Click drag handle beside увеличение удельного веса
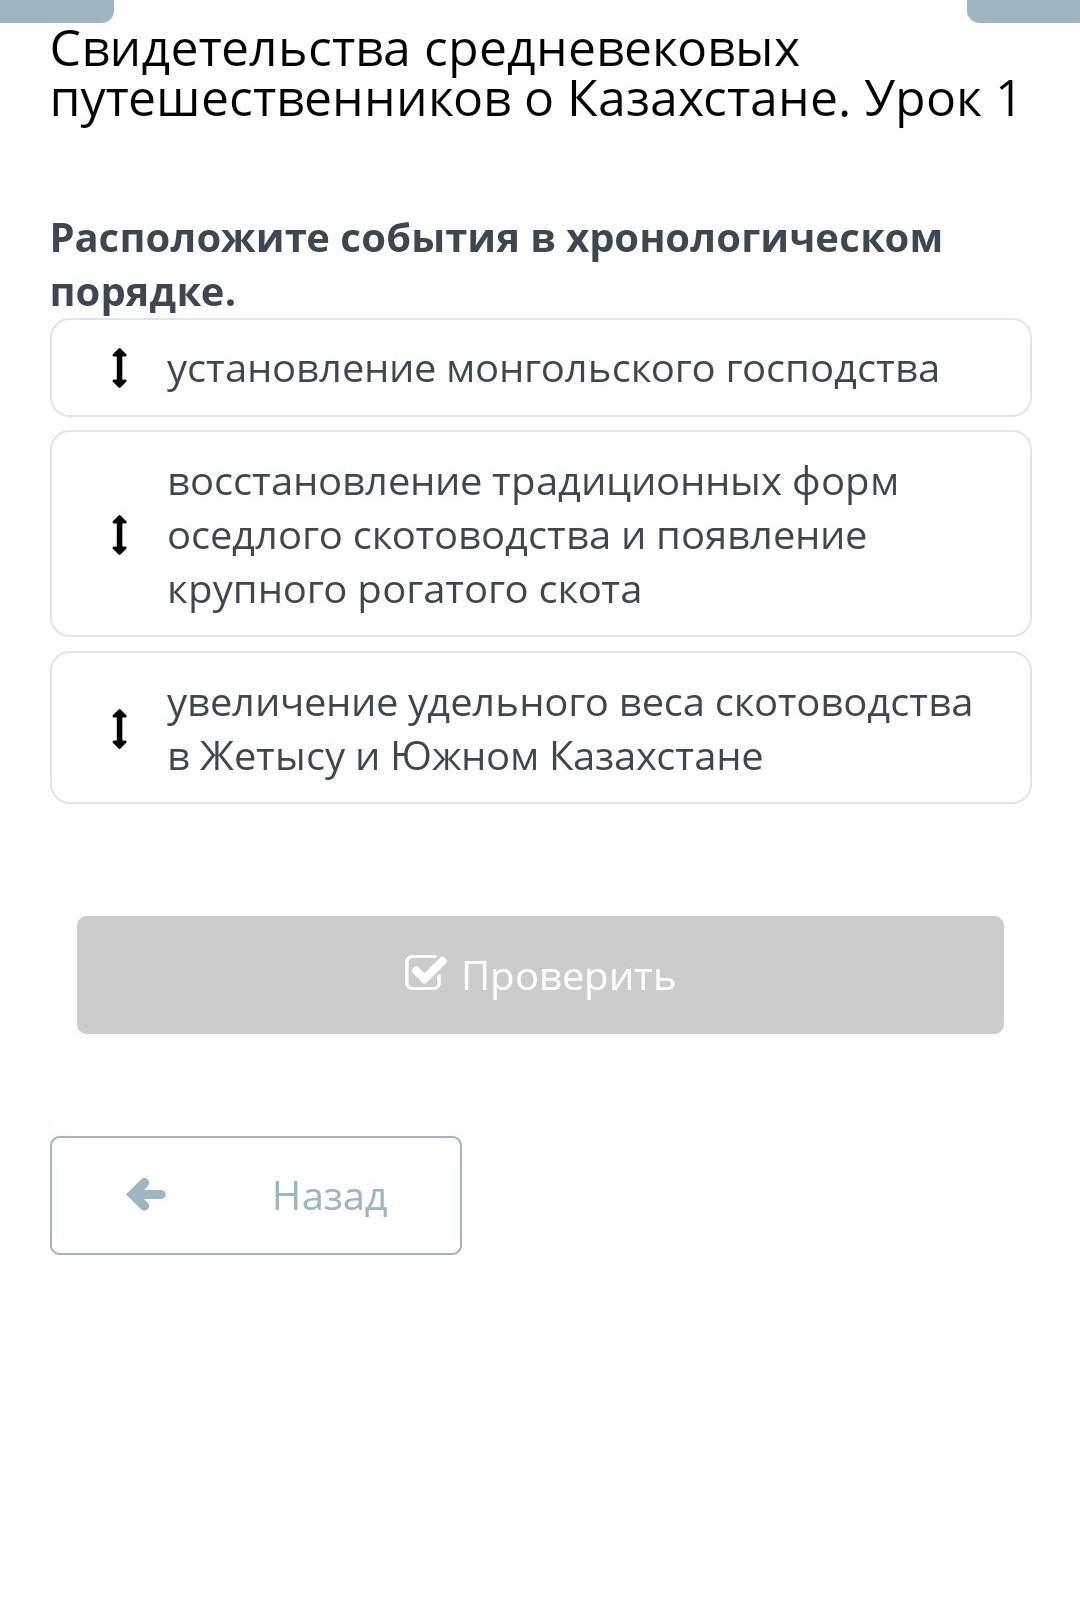Screen dimensions: 1080x1612 [x=119, y=728]
